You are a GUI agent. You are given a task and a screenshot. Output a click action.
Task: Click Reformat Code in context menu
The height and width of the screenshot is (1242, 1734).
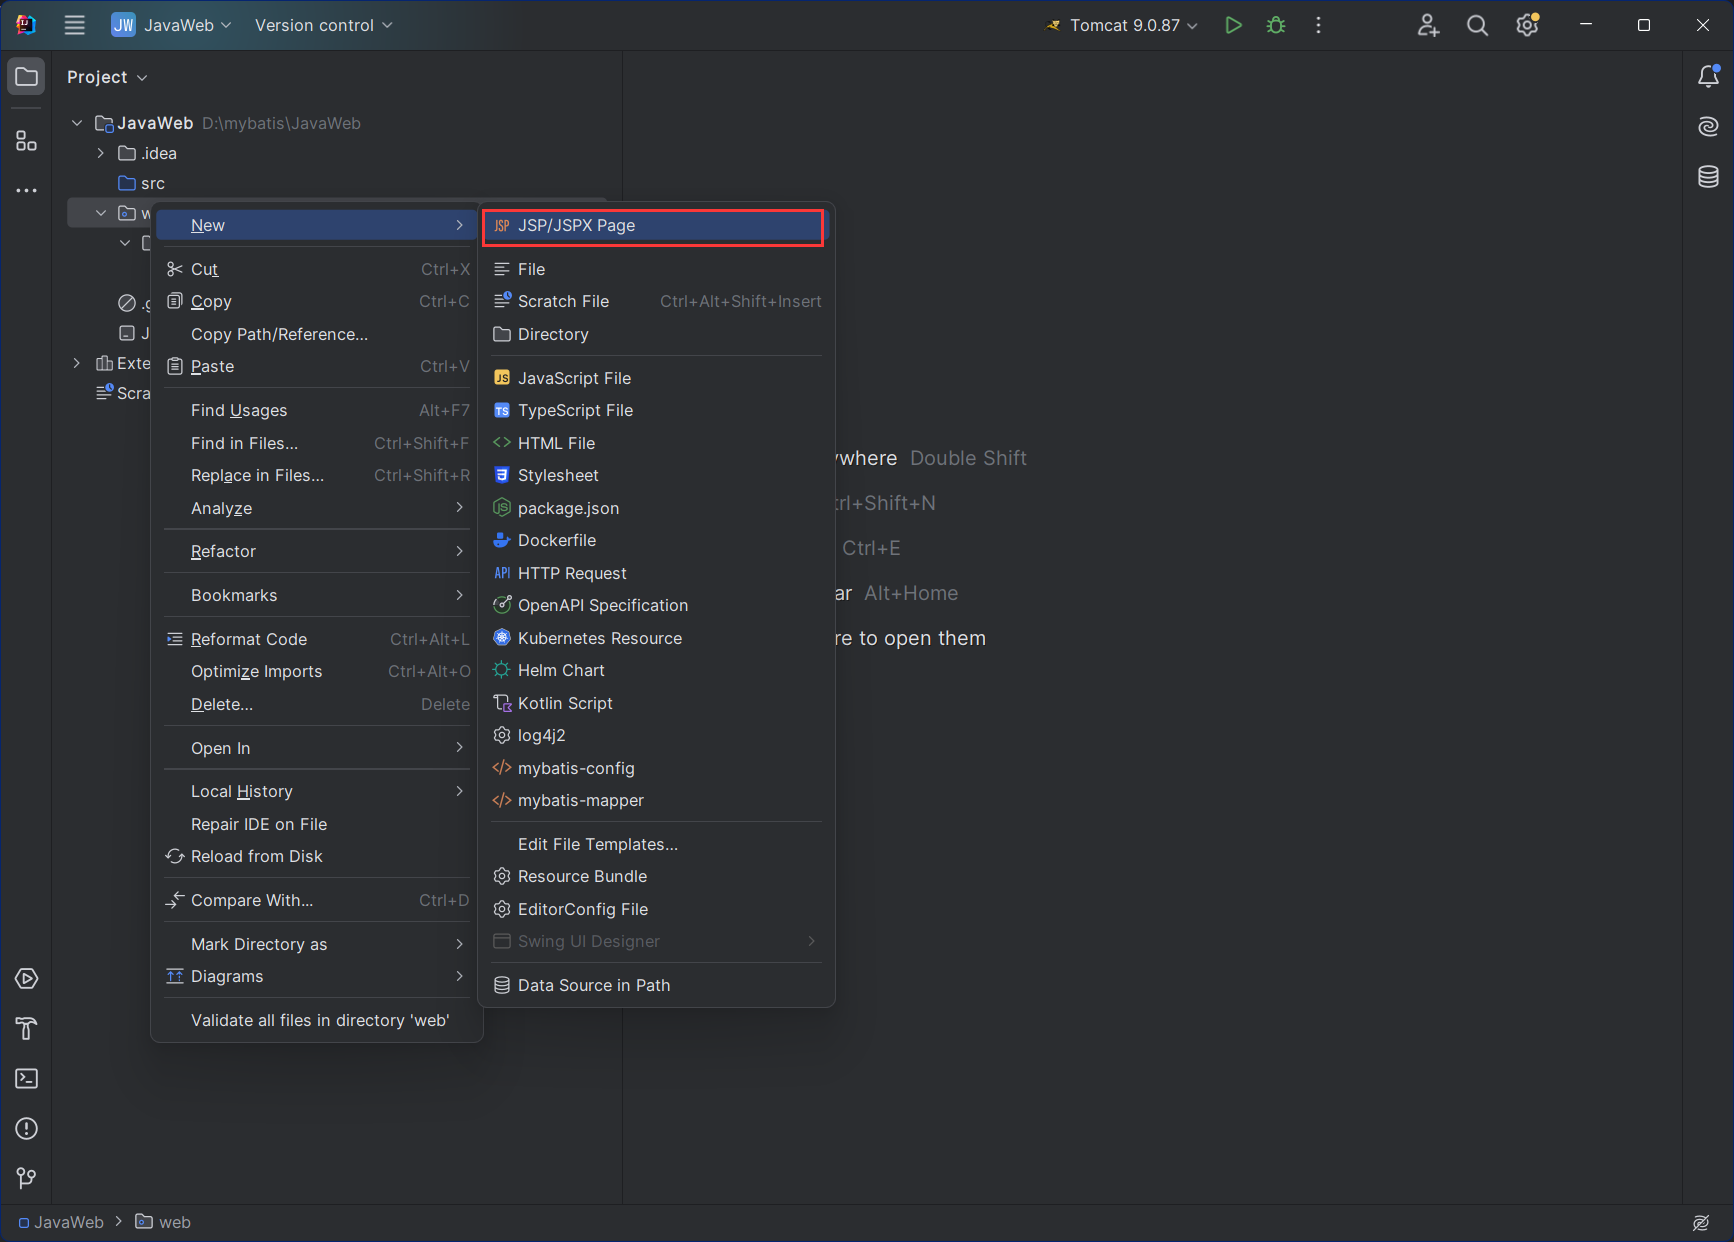[249, 639]
